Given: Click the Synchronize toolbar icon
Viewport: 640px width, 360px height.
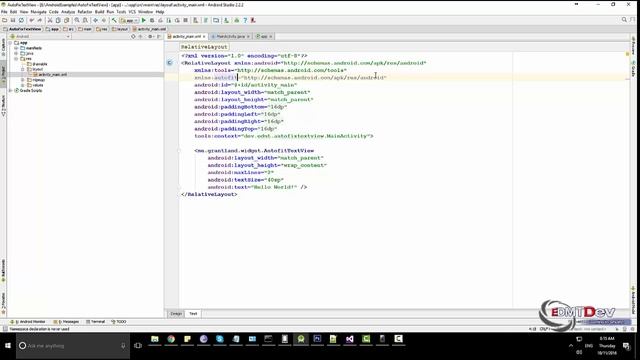Looking at the screenshot, I should (21, 20).
